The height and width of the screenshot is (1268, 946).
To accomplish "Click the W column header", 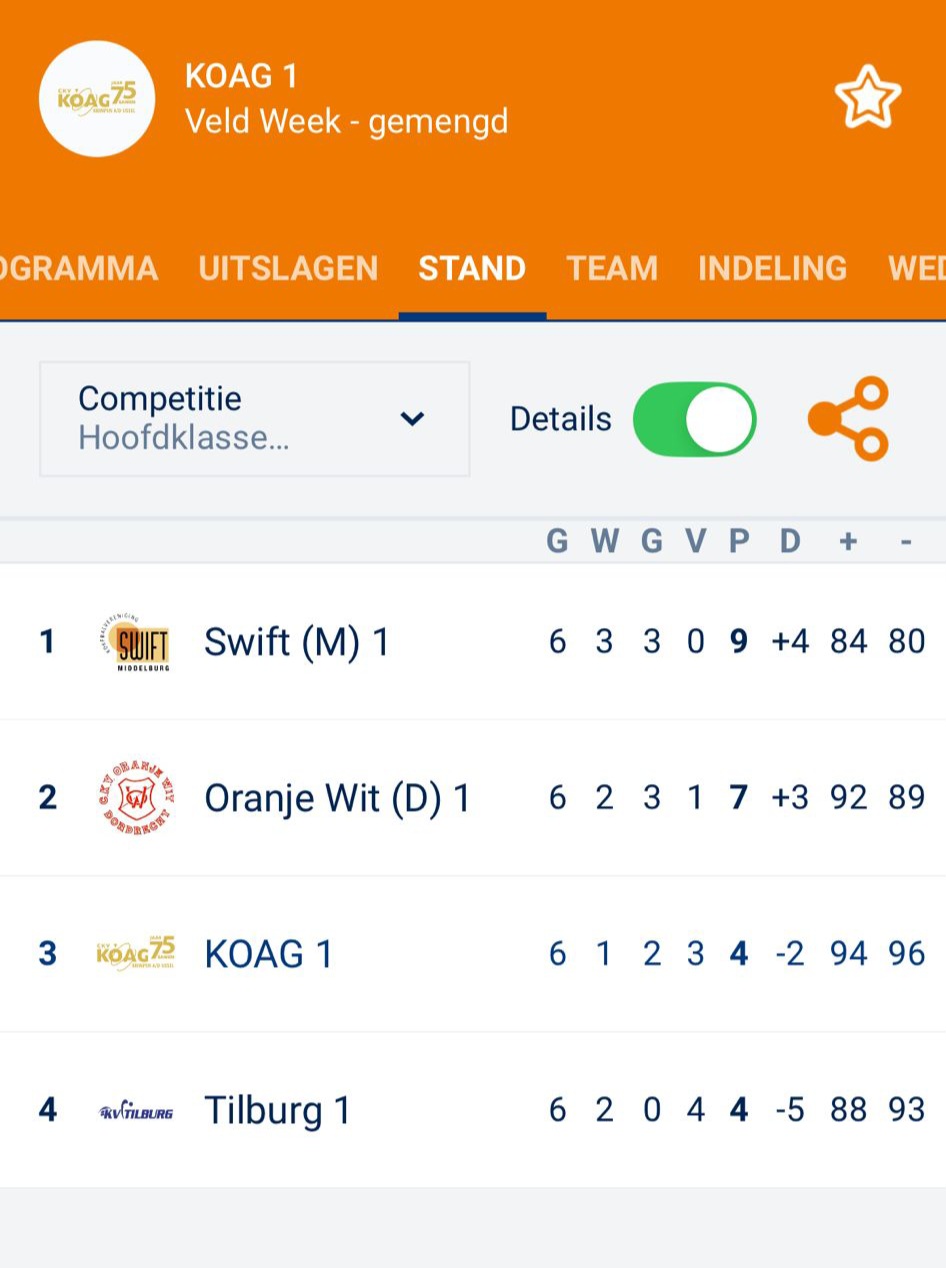I will click(x=604, y=540).
